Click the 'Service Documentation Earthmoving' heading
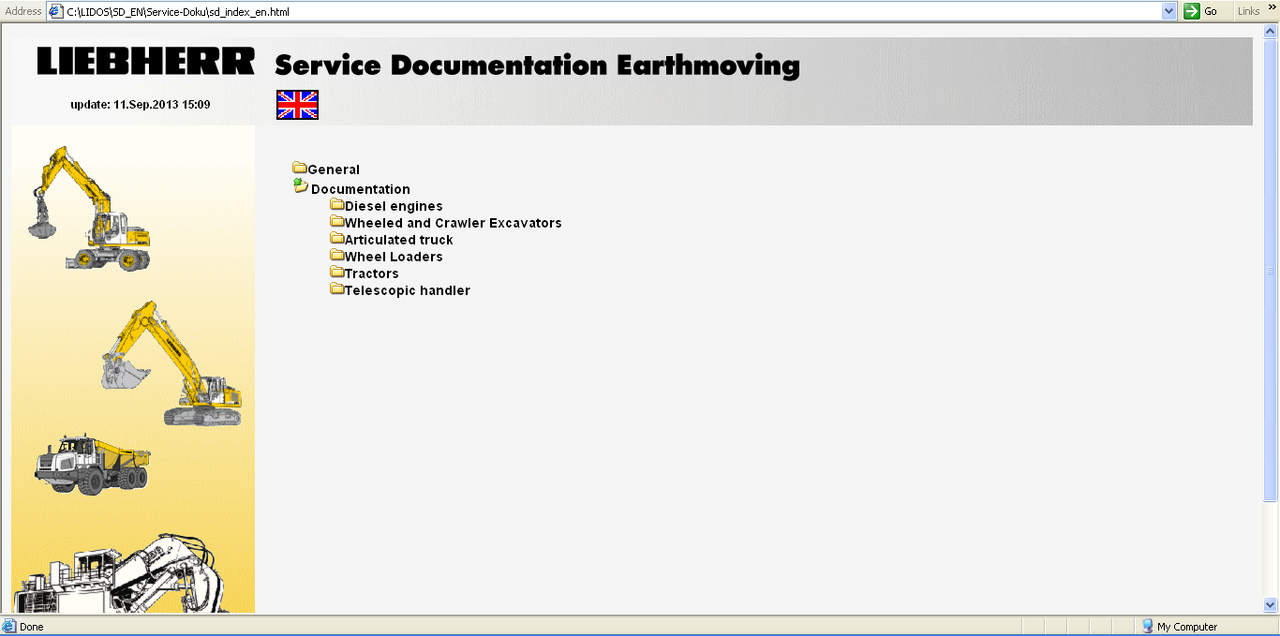Viewport: 1280px width, 636px height. coord(537,66)
